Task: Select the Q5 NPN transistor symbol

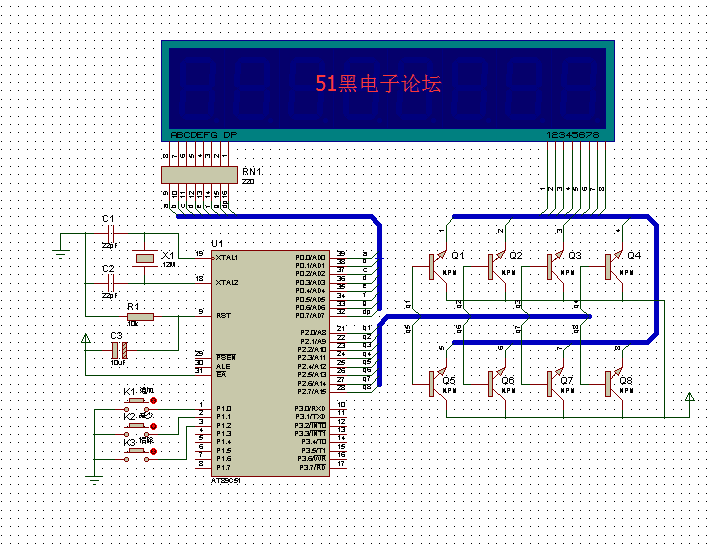Action: point(437,384)
